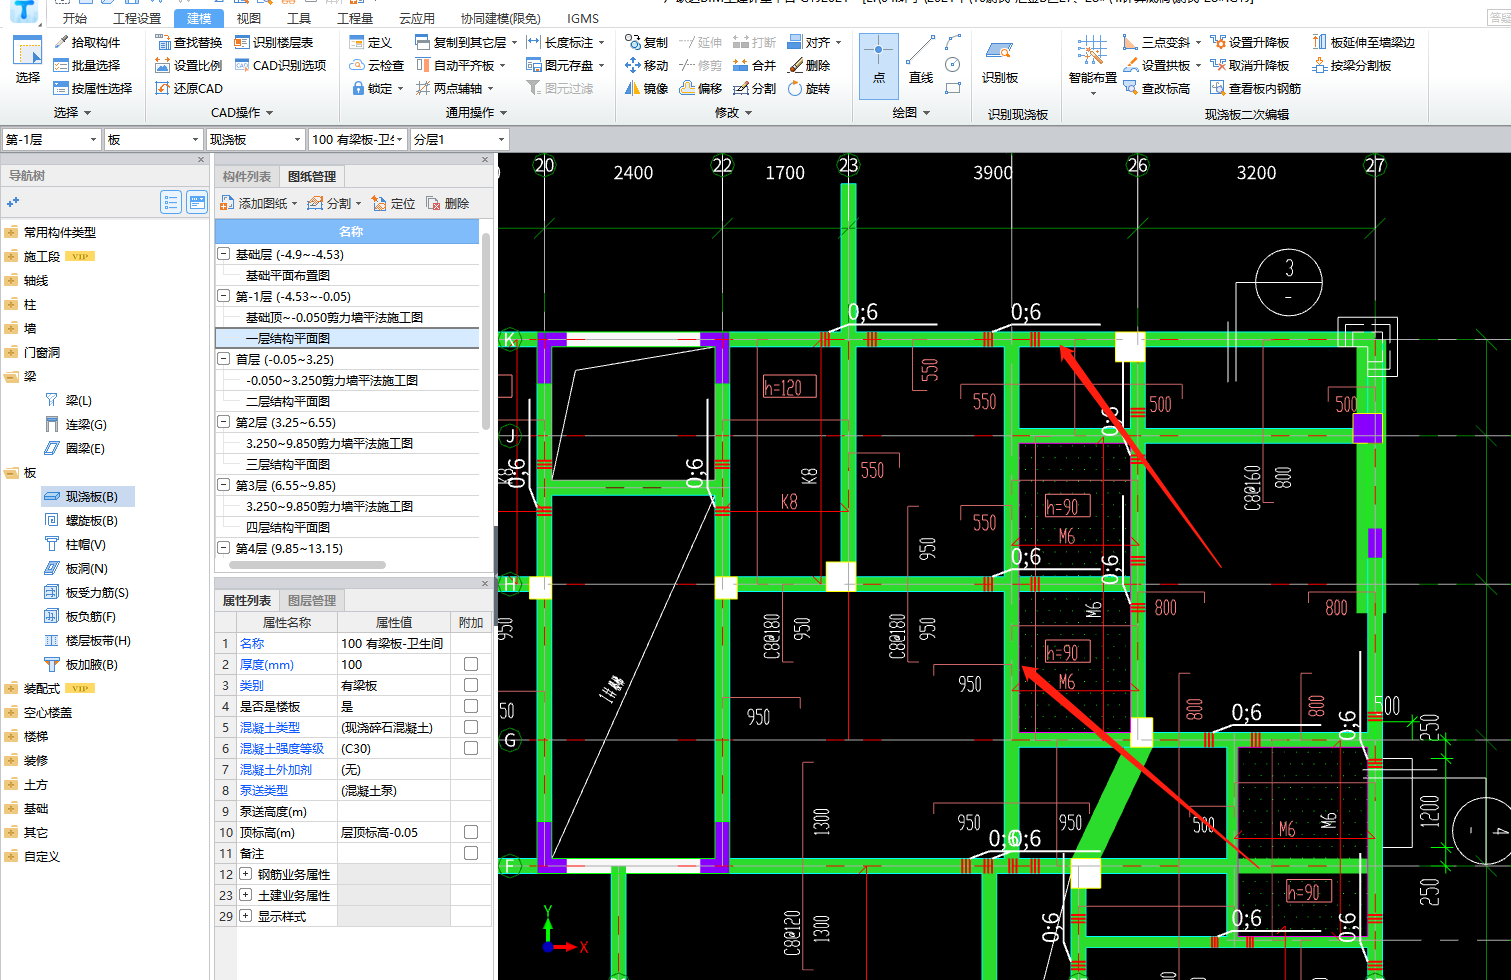1511x980 pixels.
Task: Click the 镜像 mirror tool
Action: 646,88
